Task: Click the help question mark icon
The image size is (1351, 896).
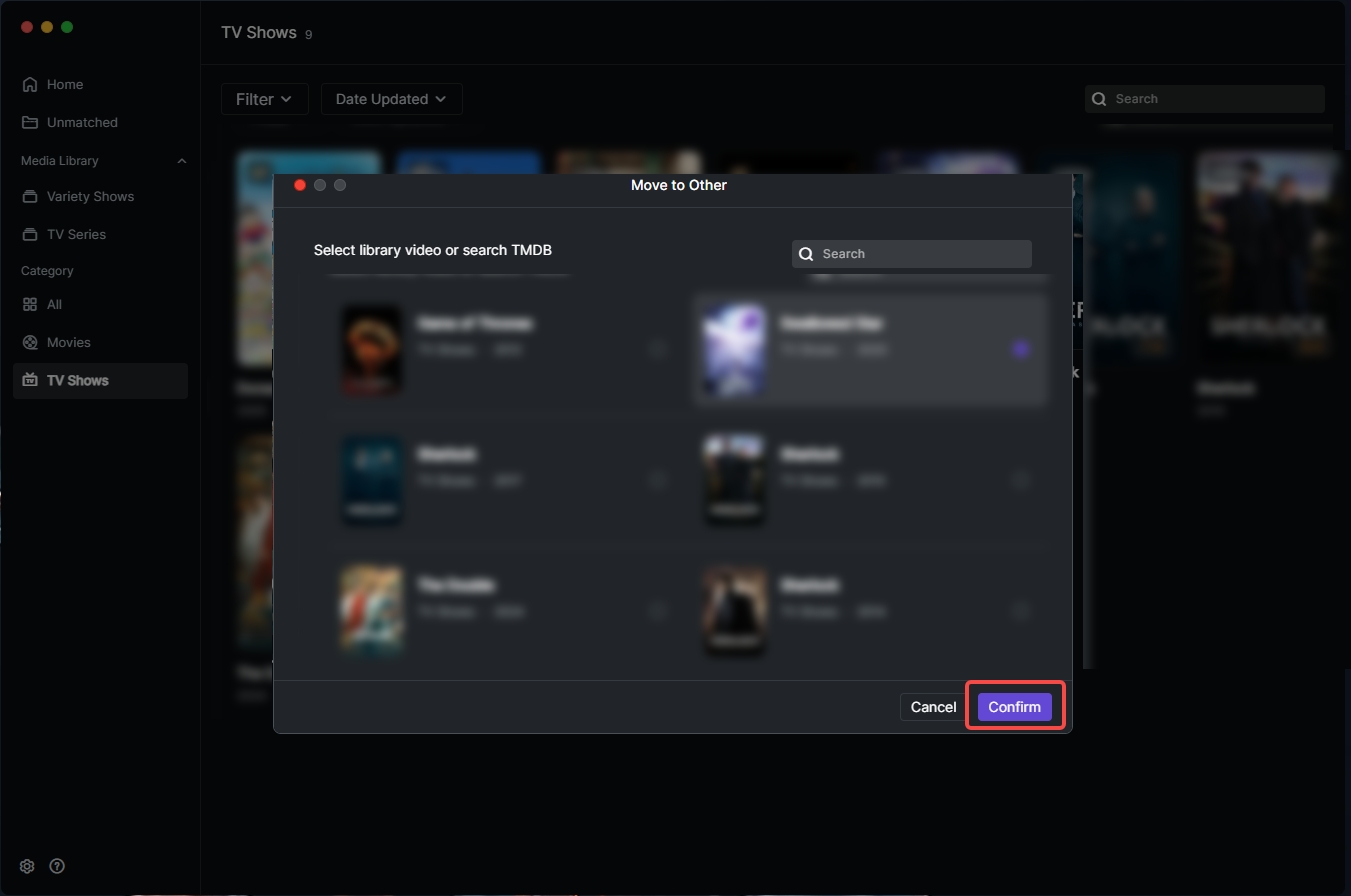Action: 57,866
